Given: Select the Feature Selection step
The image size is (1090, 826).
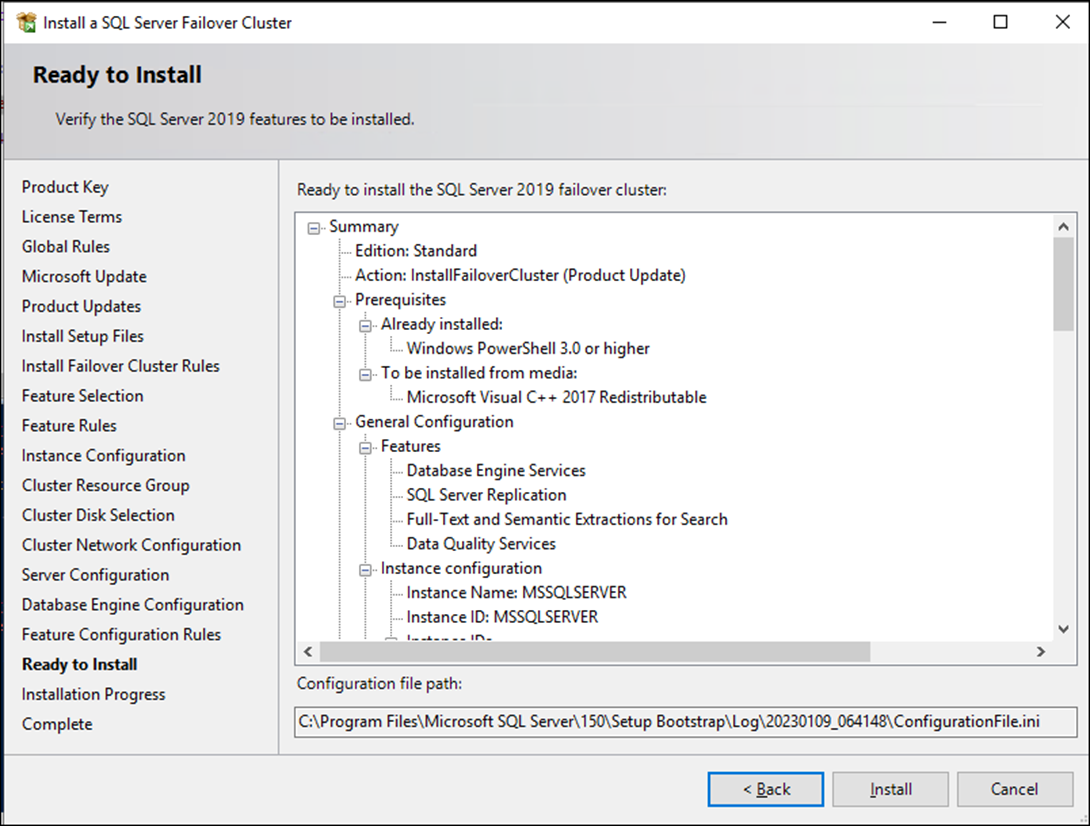Looking at the screenshot, I should pos(83,396).
